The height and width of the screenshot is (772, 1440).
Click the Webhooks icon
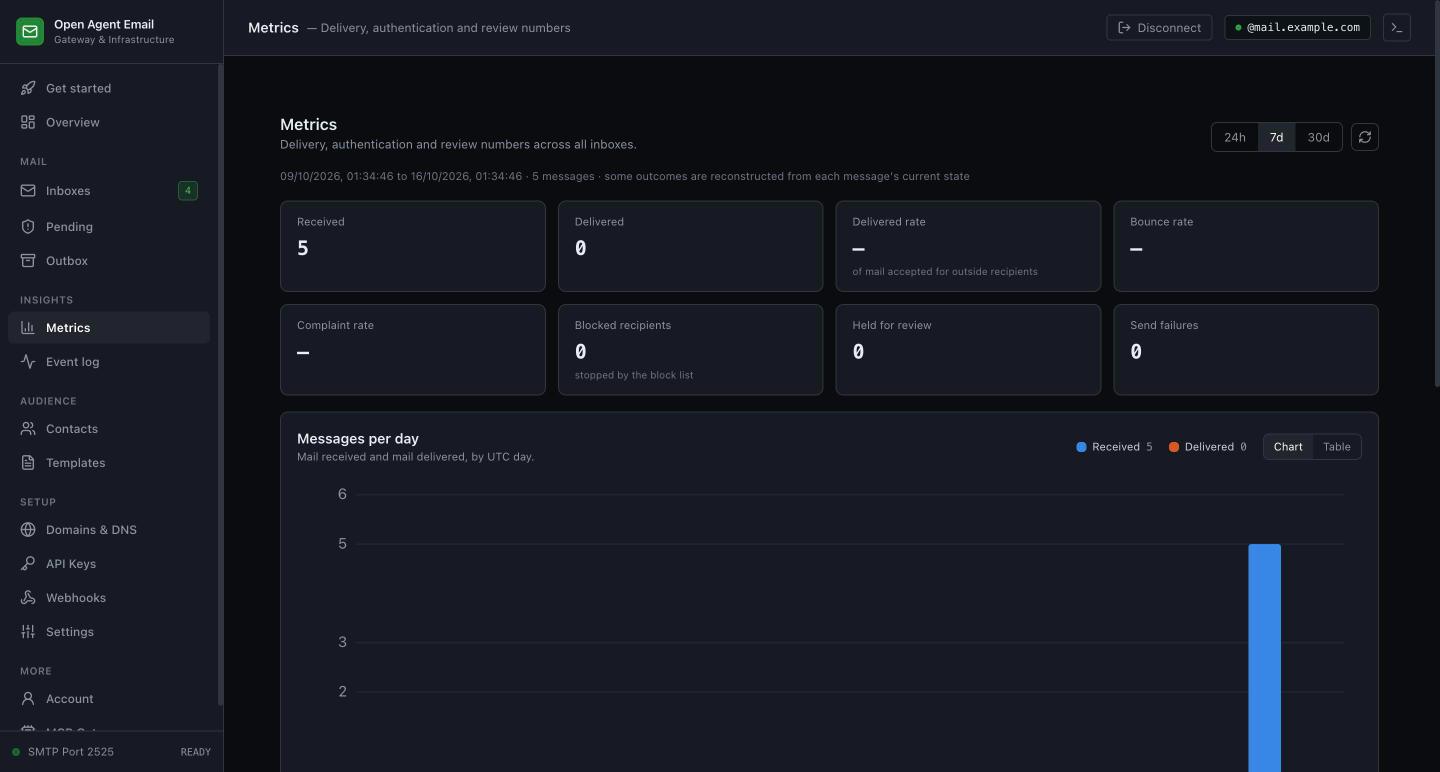click(28, 597)
